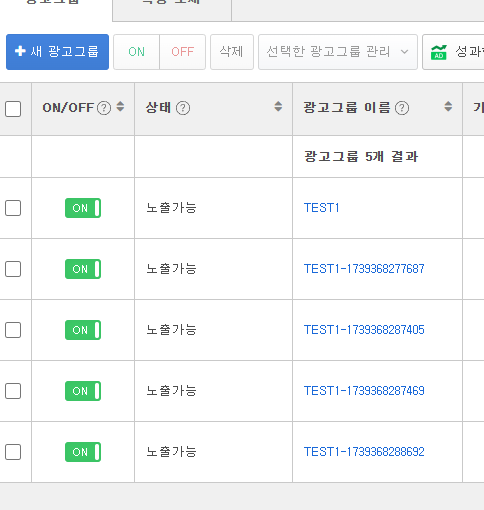Sort by the ON/OFF column arrows

pyautogui.click(x=120, y=107)
